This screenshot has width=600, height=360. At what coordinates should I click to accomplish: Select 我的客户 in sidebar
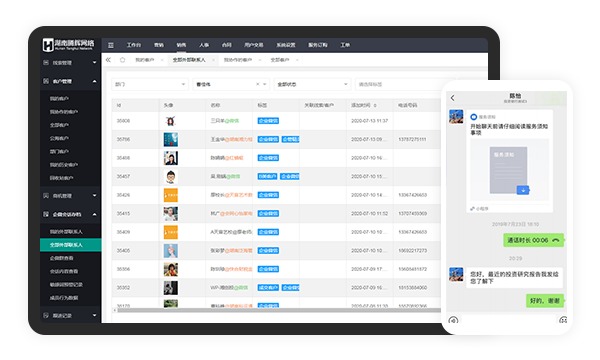coord(59,98)
